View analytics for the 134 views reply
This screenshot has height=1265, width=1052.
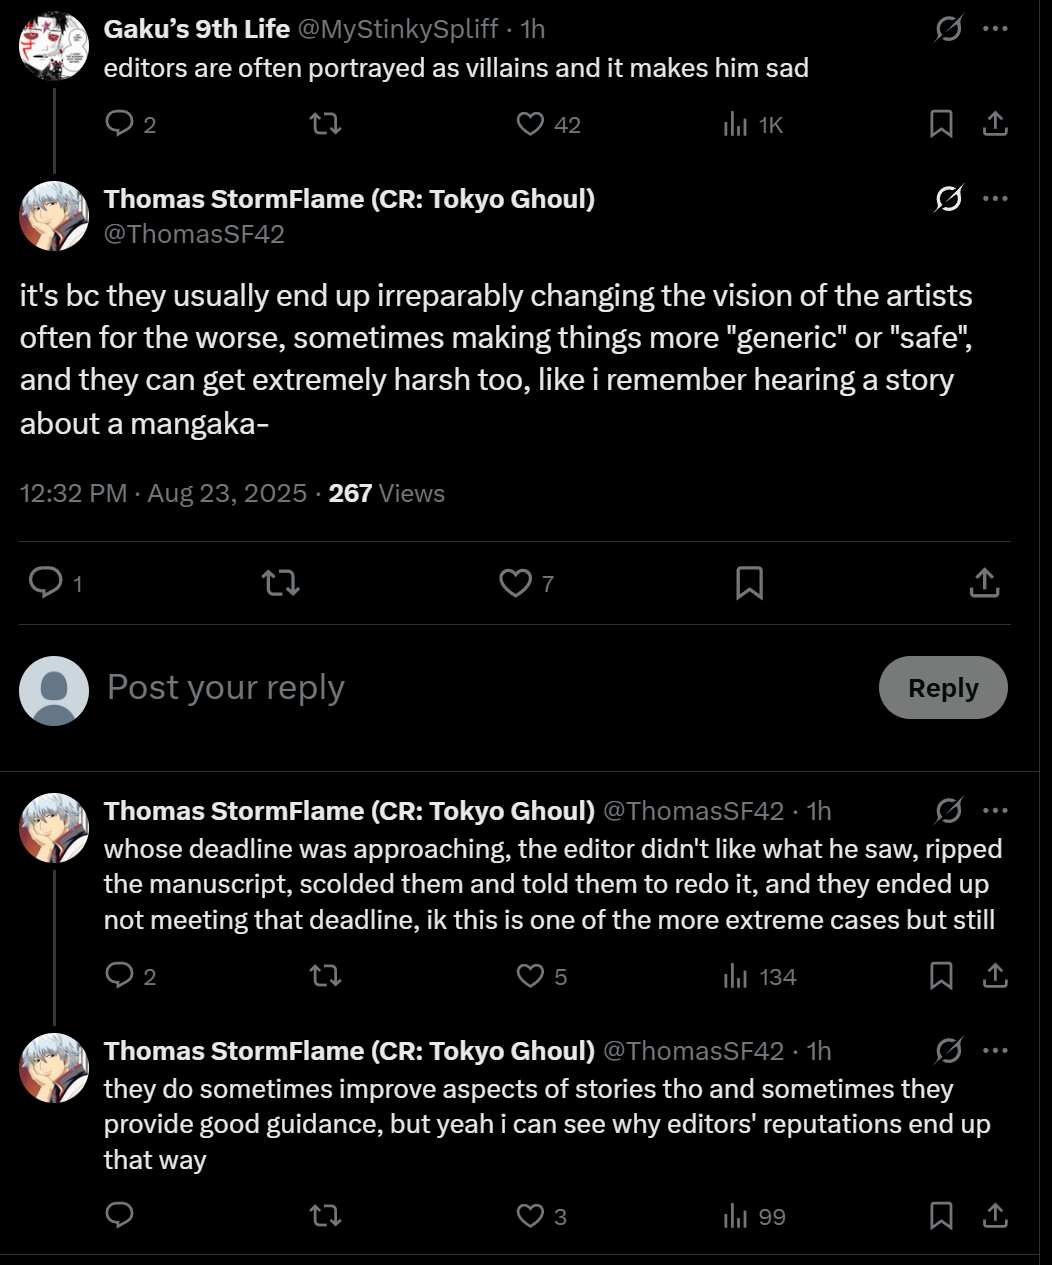(x=735, y=976)
